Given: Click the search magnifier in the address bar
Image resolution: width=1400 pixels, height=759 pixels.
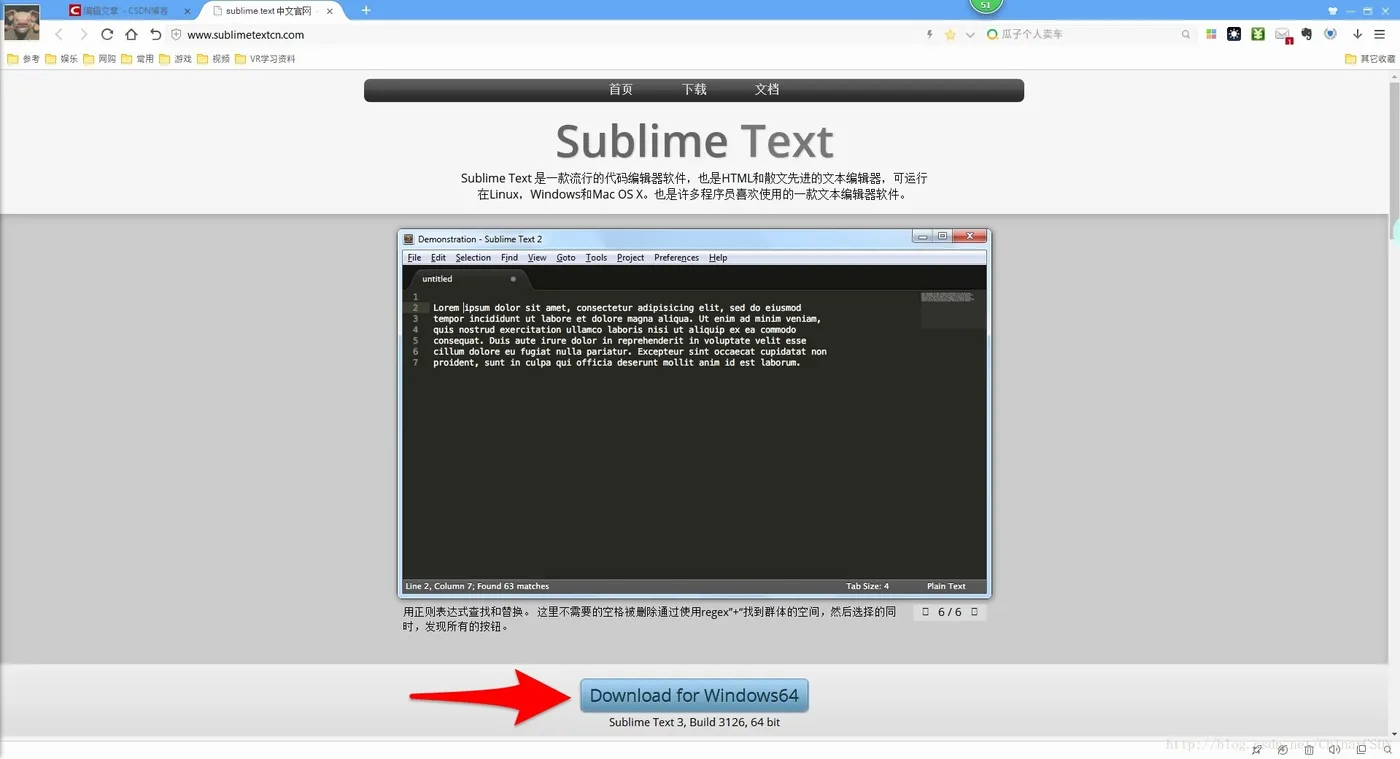Looking at the screenshot, I should click(x=1185, y=33).
